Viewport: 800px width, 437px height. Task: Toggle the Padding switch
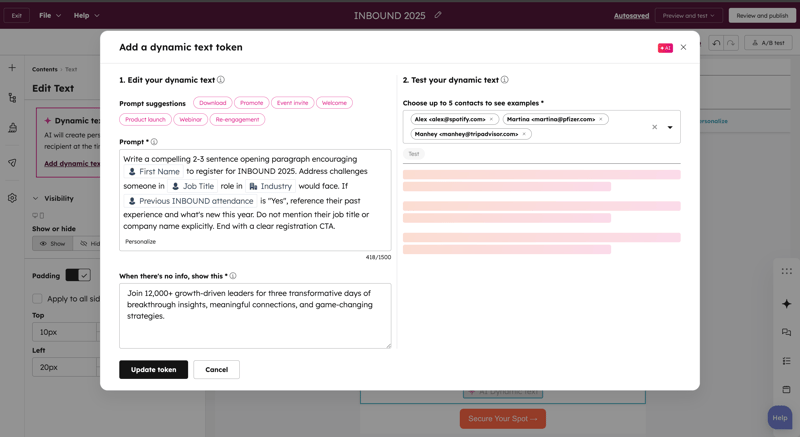(x=78, y=275)
